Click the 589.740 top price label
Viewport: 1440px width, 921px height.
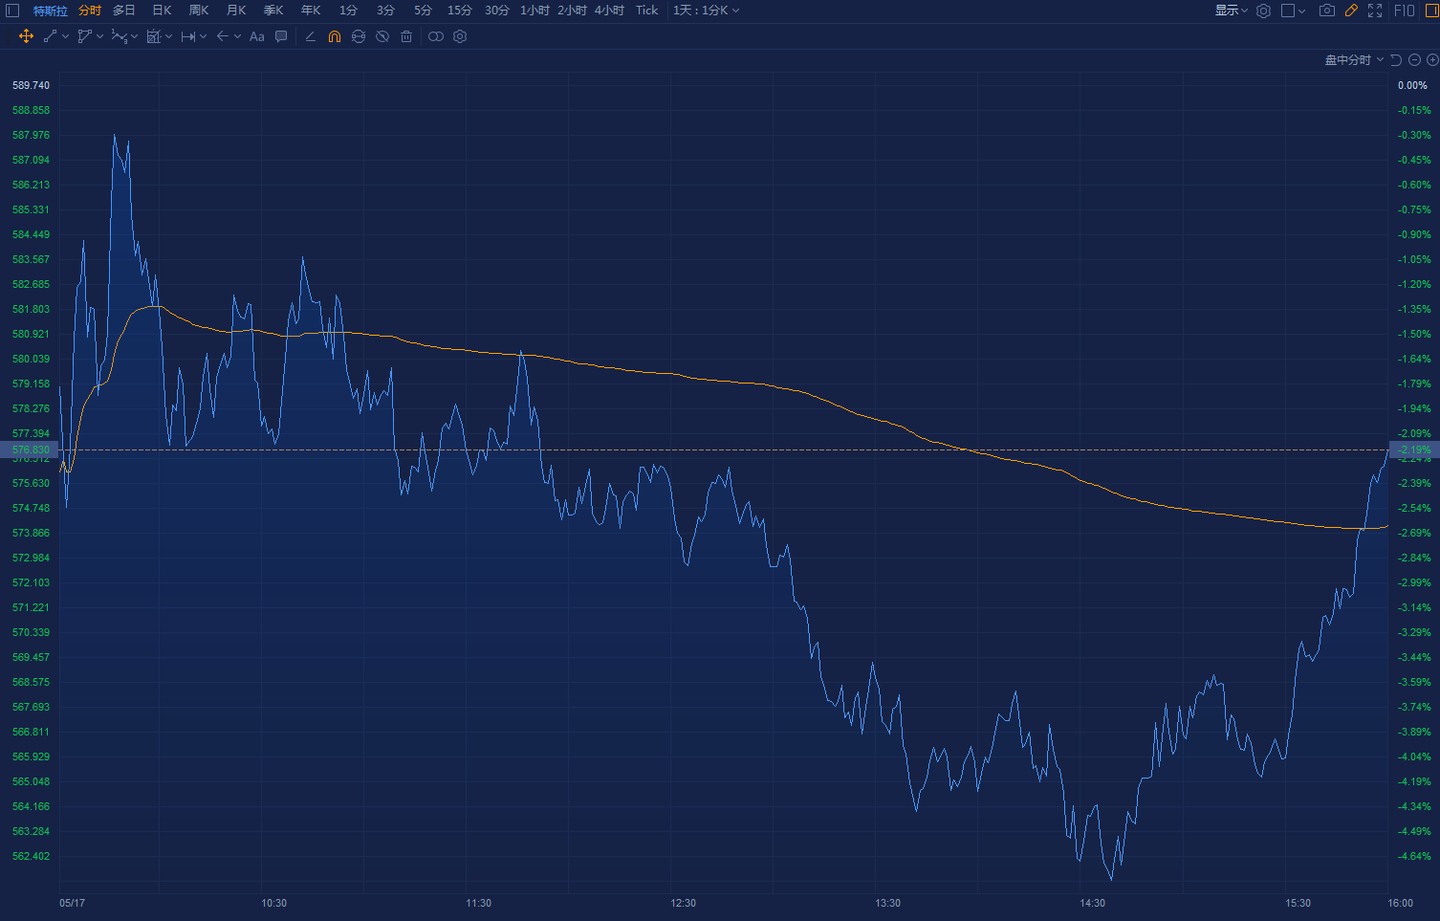pyautogui.click(x=31, y=85)
